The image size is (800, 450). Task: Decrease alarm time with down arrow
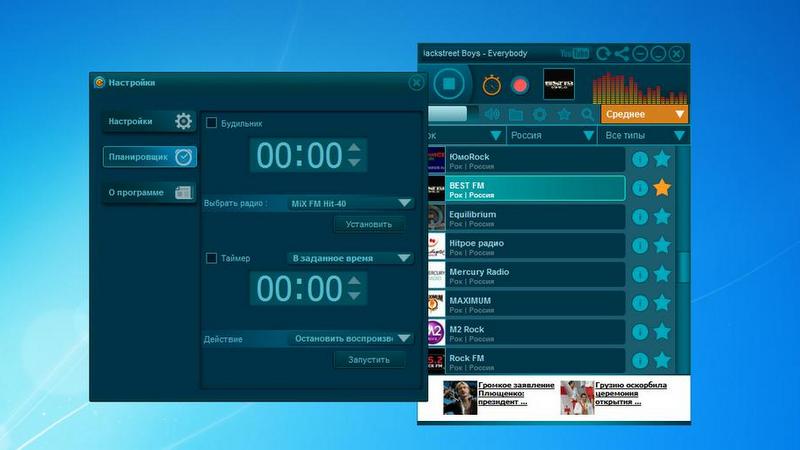(354, 162)
